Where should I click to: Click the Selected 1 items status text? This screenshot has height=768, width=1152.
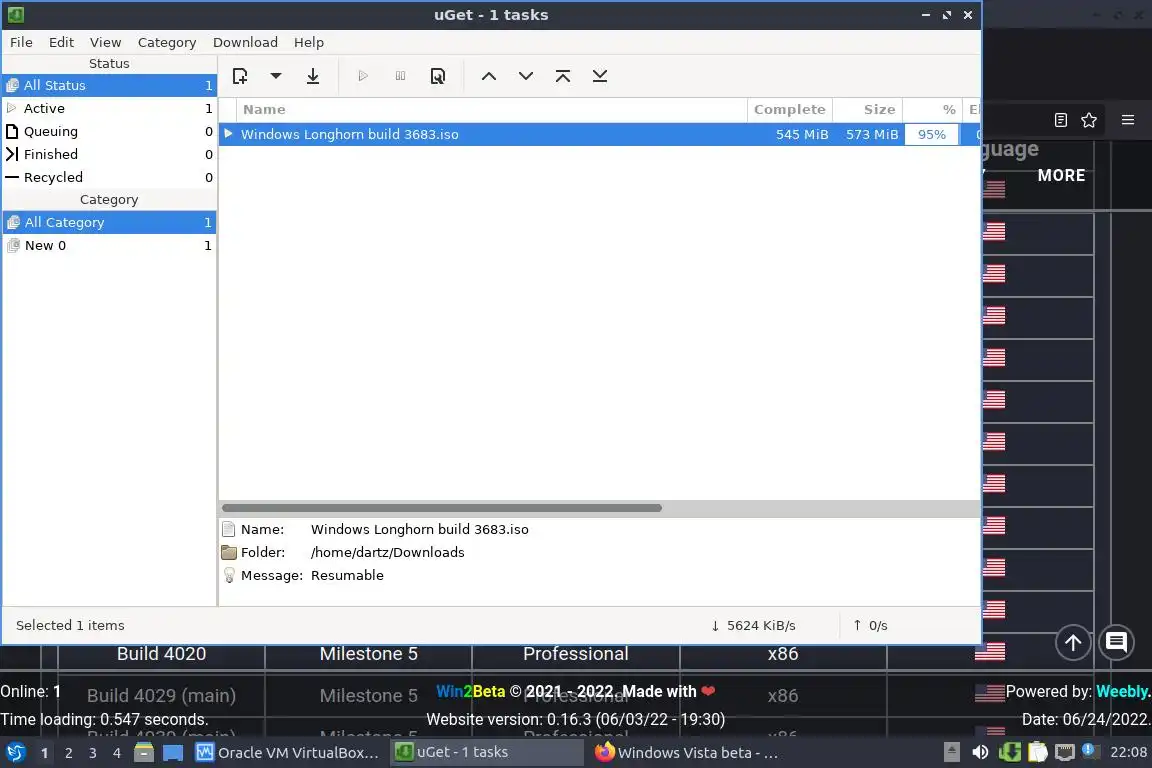[x=71, y=625]
